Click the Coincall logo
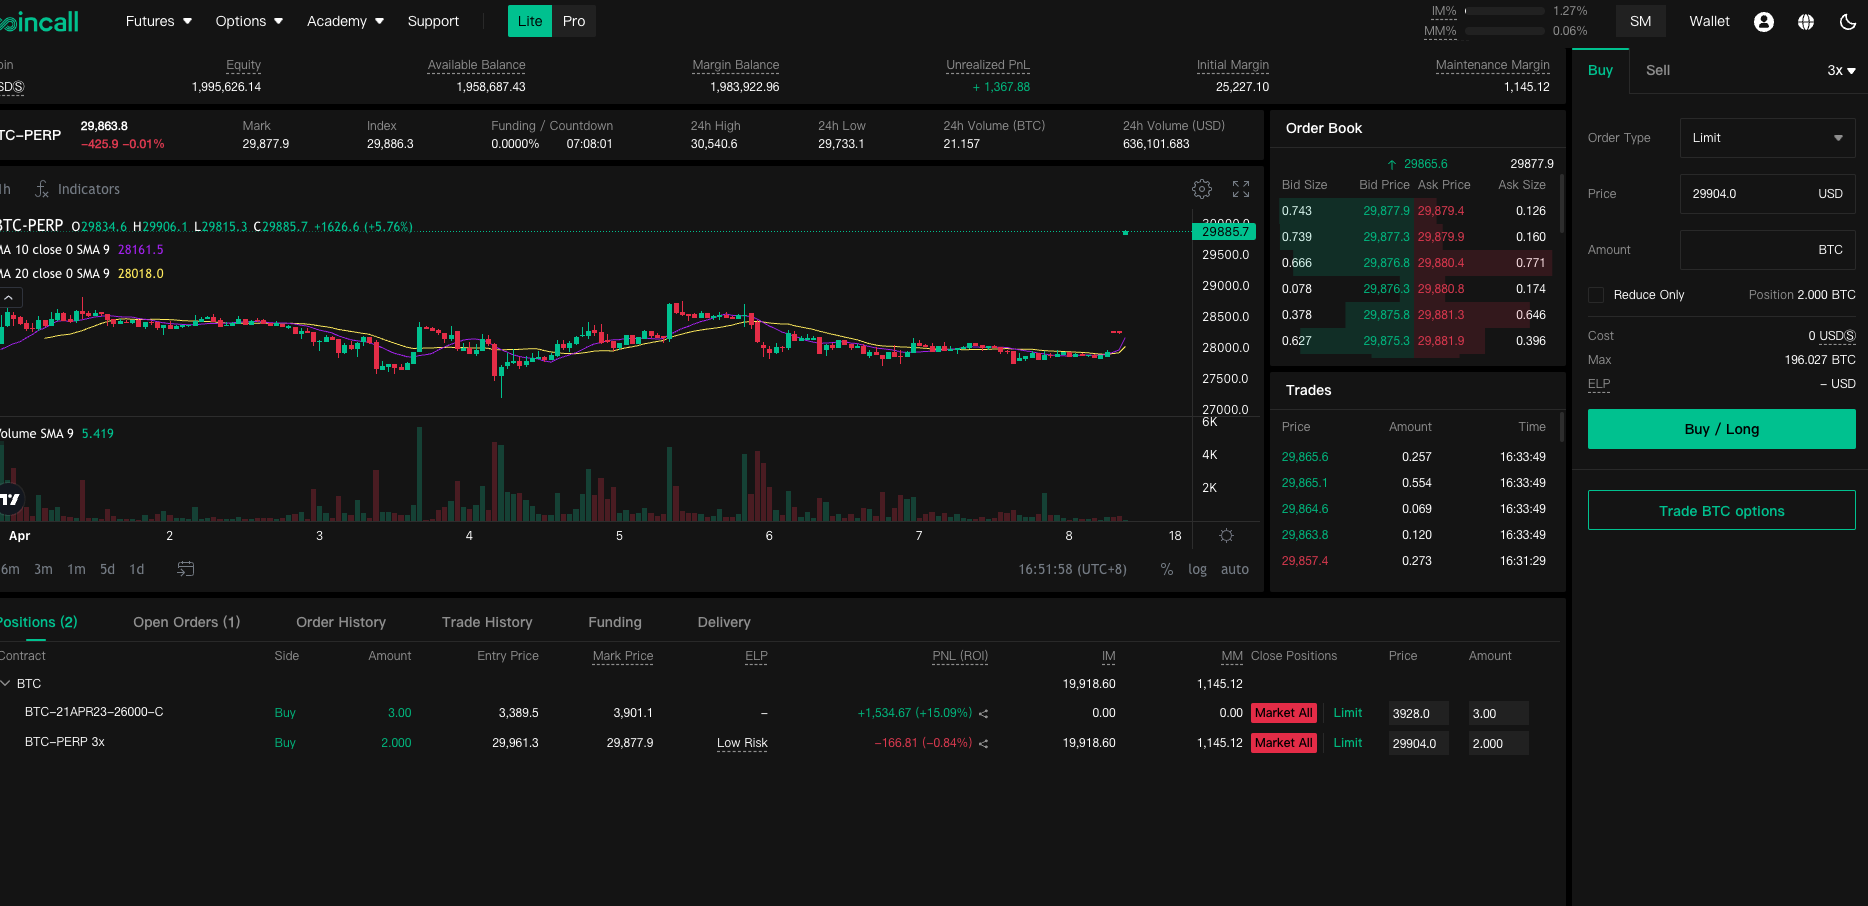Viewport: 1868px width, 906px height. pyautogui.click(x=39, y=21)
